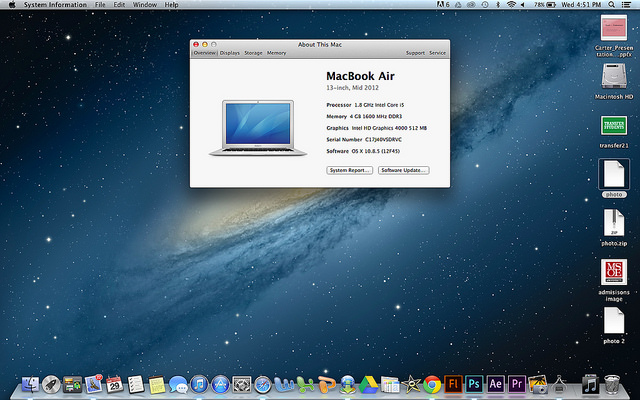
Task: Switch to the Storage tab
Action: (x=253, y=53)
